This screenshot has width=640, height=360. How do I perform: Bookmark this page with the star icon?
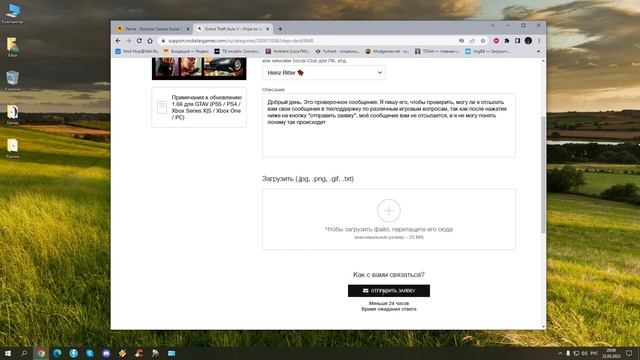(x=483, y=41)
